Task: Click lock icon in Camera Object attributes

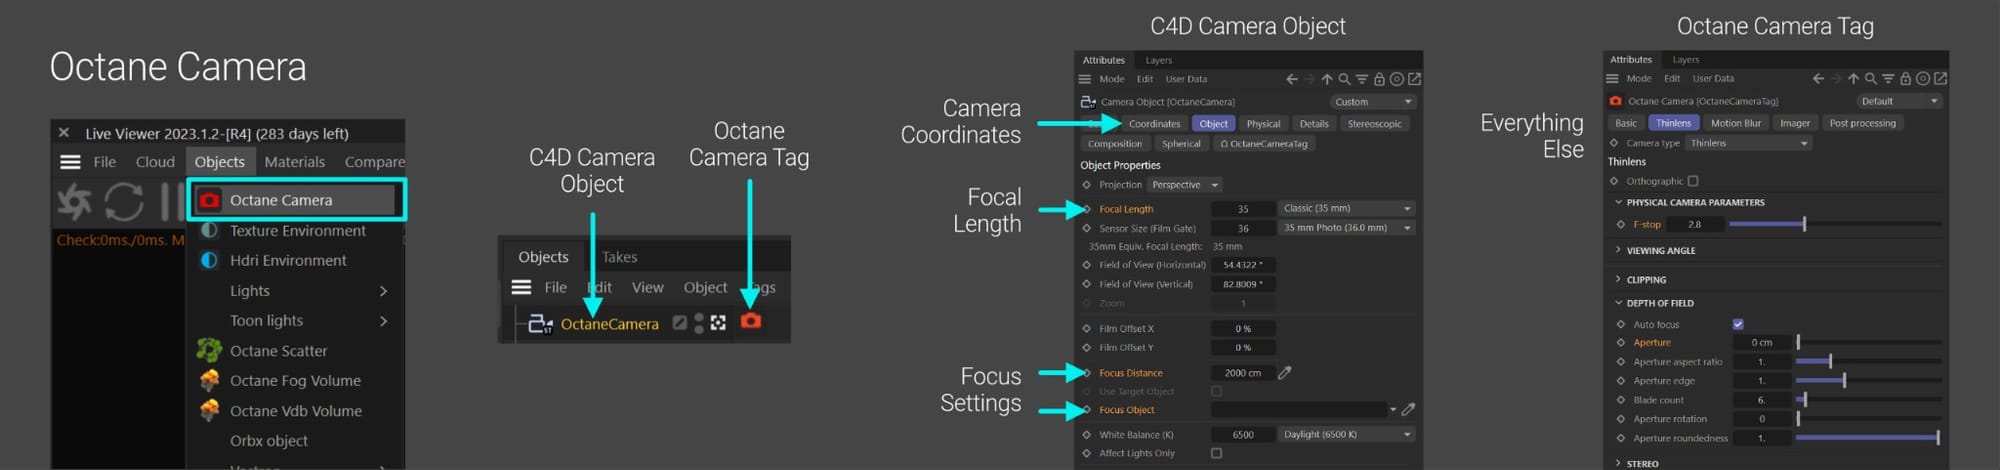Action: pos(1379,79)
